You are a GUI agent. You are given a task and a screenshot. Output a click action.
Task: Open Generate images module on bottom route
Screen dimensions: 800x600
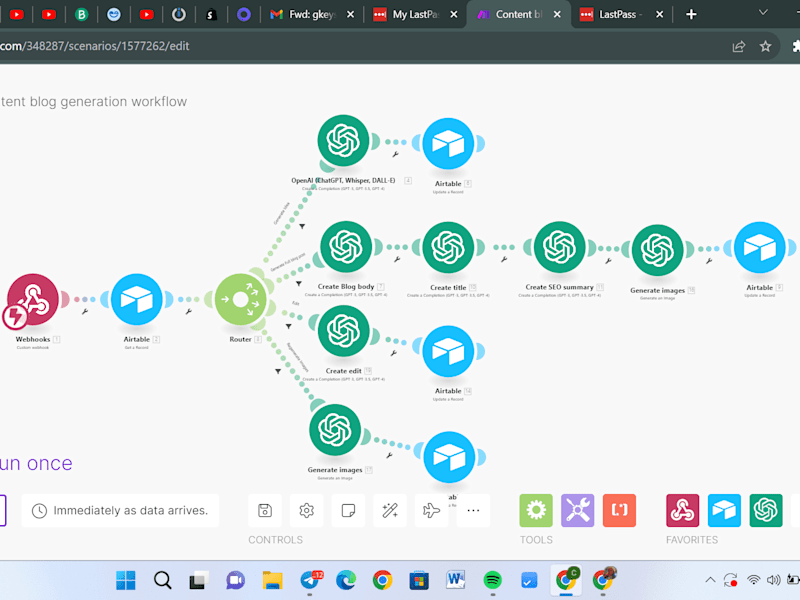(x=335, y=430)
